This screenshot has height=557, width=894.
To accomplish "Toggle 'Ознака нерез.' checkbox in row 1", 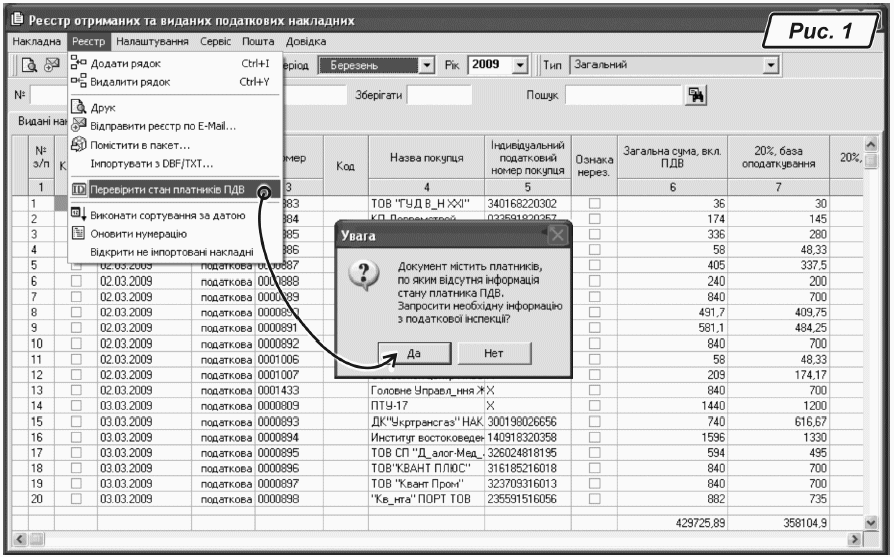I will [595, 204].
